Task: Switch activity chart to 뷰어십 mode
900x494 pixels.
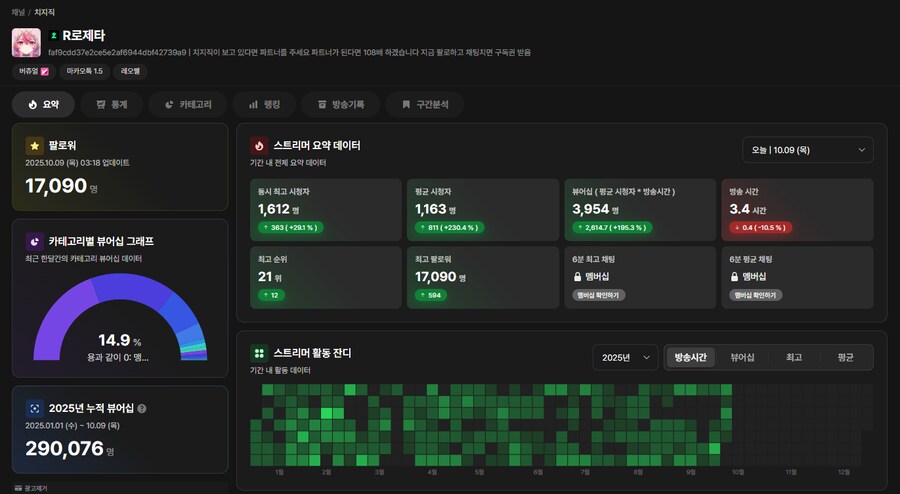Action: point(742,357)
